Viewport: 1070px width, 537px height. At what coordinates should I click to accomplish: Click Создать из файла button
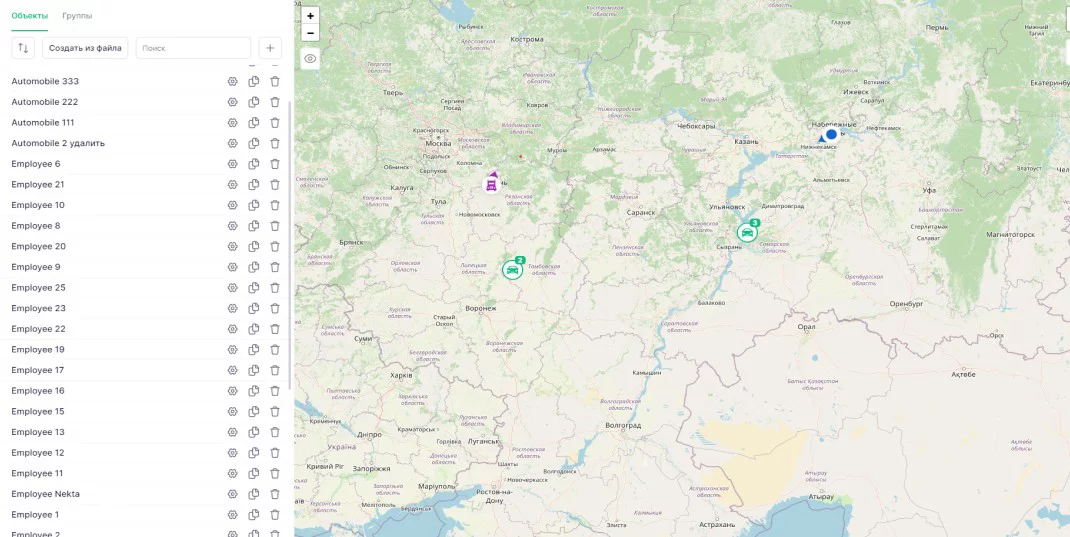click(x=85, y=48)
